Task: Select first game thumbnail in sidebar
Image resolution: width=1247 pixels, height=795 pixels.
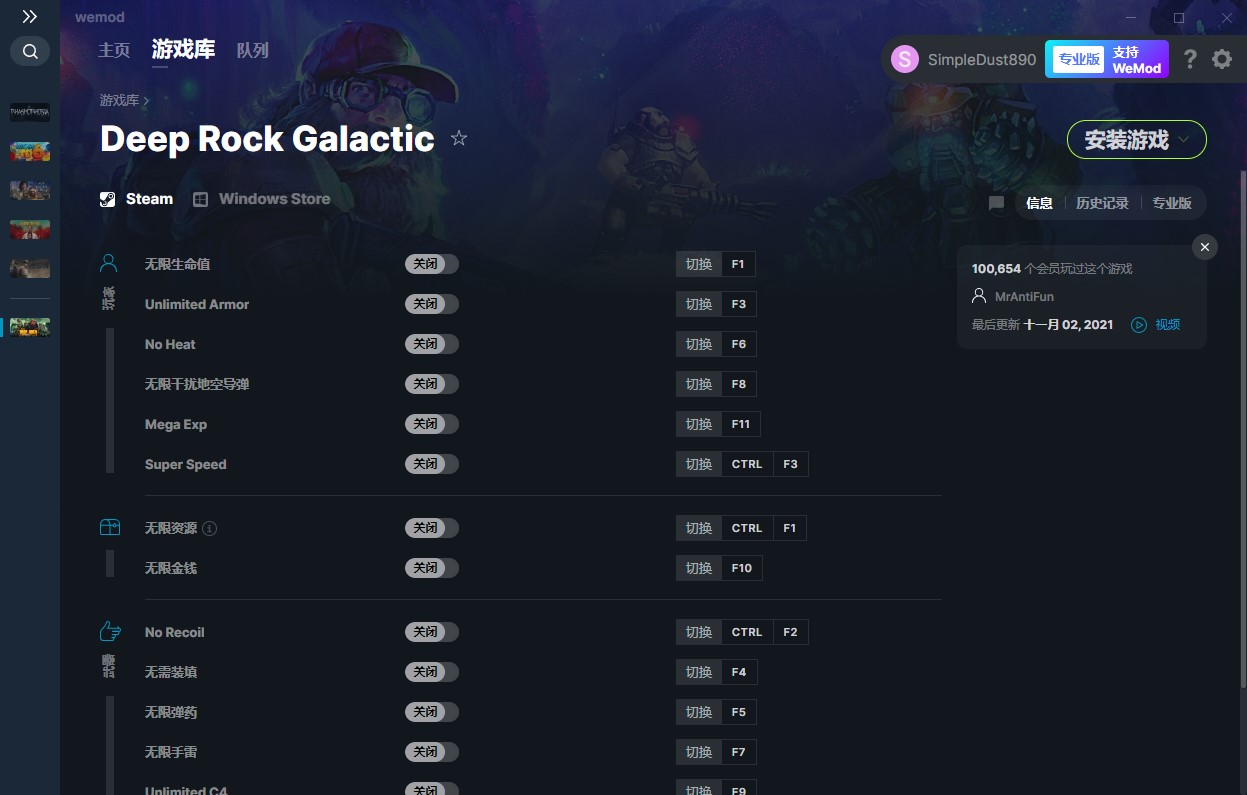Action: coord(30,112)
